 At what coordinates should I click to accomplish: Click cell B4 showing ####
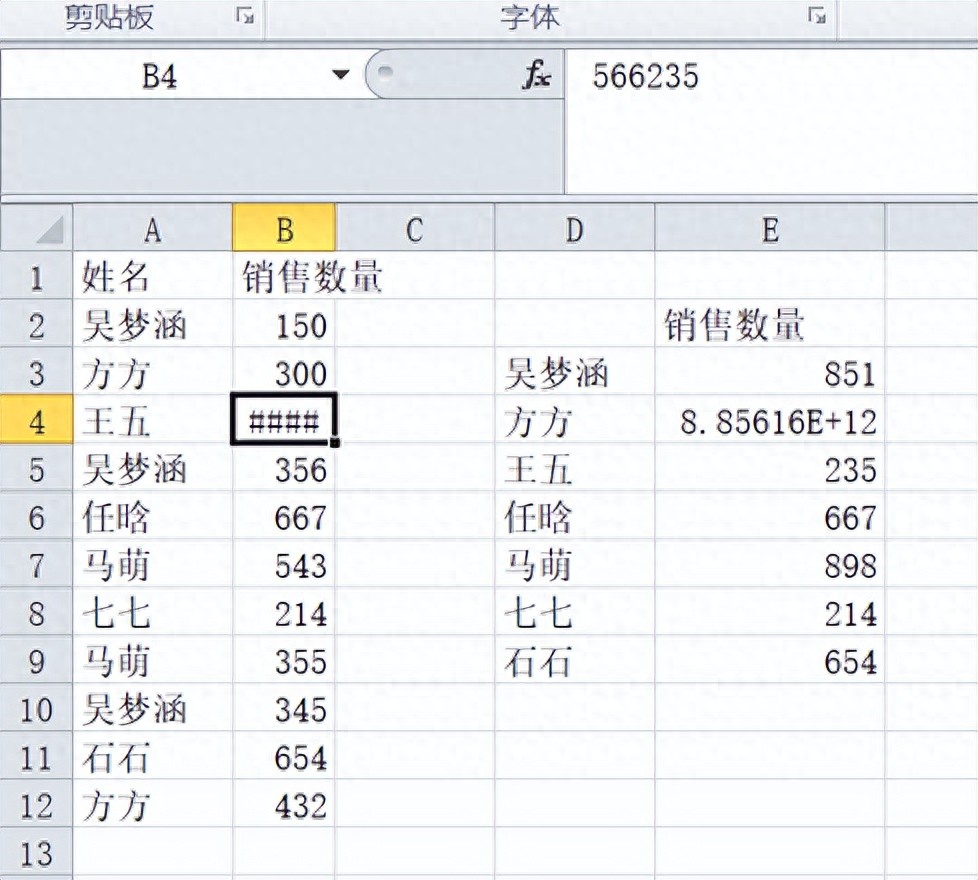pos(284,421)
